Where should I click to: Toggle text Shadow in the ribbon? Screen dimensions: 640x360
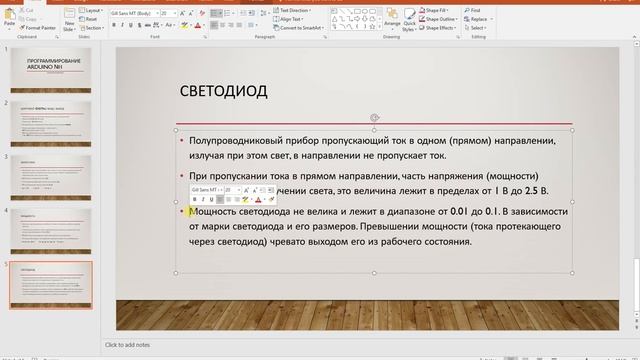(x=139, y=25)
